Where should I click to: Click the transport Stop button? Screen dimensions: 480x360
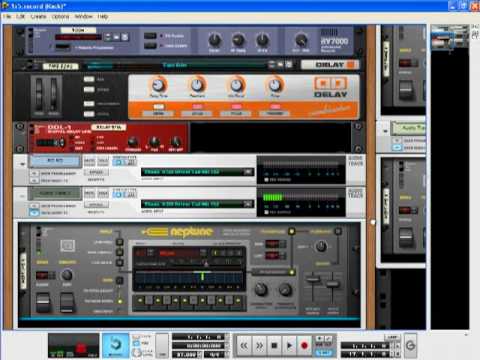[274, 346]
